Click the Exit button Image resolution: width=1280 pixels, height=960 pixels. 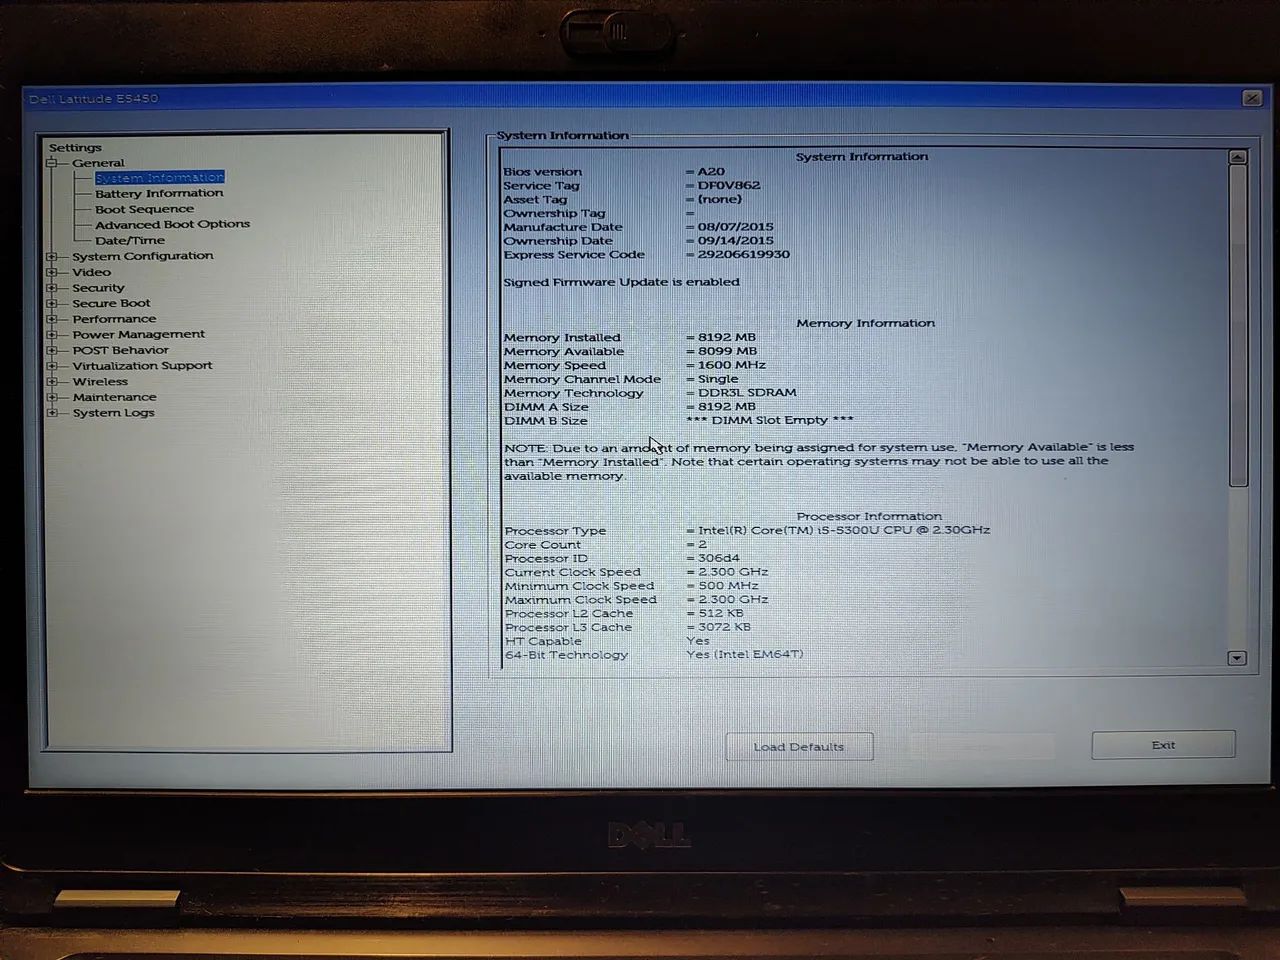(1163, 745)
